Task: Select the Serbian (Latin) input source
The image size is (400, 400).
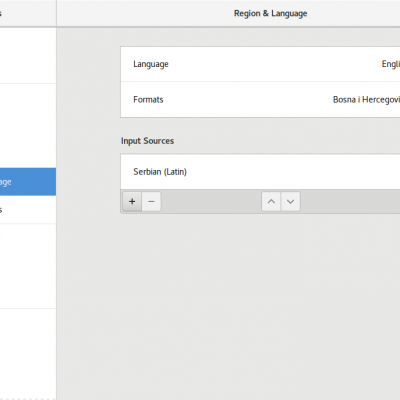Action: (260, 172)
